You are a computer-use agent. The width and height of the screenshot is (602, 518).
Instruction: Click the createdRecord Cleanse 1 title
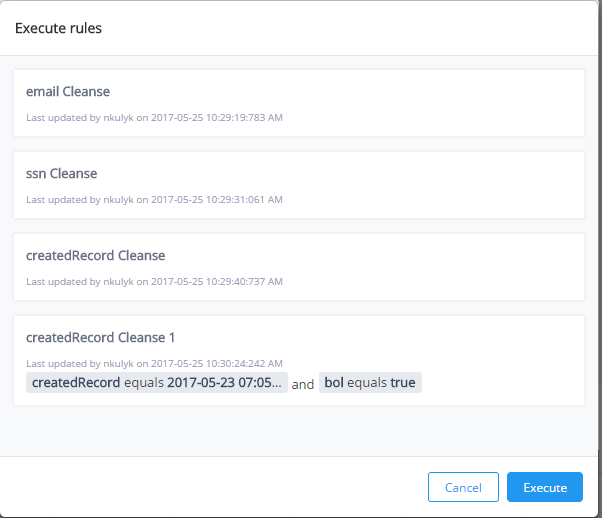[x=101, y=338]
